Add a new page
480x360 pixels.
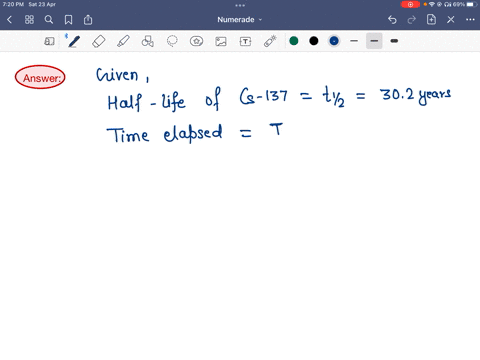coord(431,19)
